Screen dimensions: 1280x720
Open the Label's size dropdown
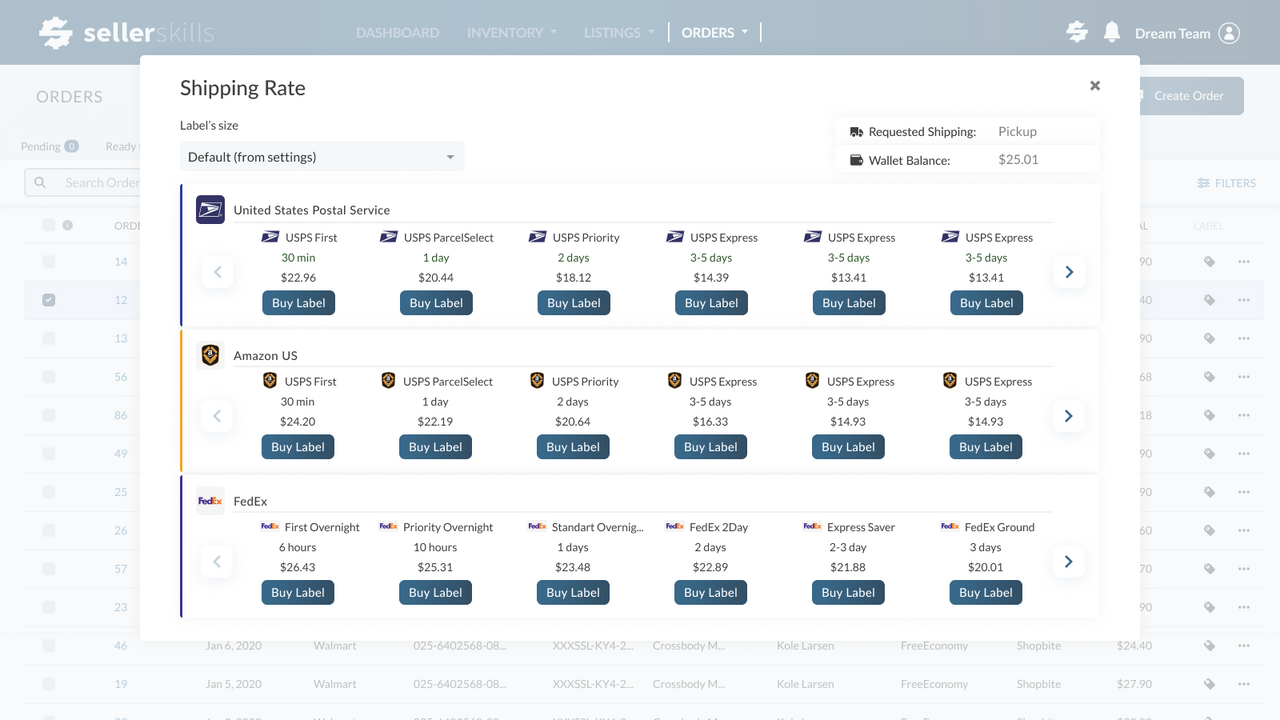322,157
